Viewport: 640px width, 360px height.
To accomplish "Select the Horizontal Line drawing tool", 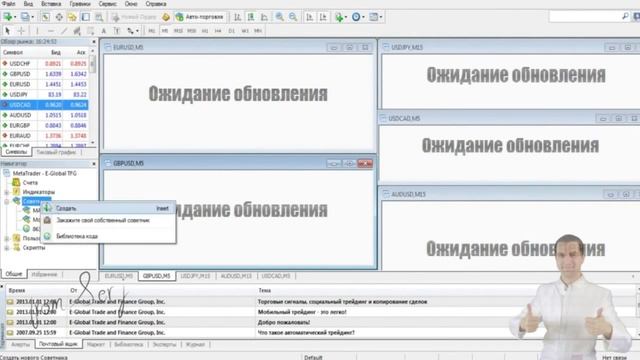I will [x=51, y=31].
